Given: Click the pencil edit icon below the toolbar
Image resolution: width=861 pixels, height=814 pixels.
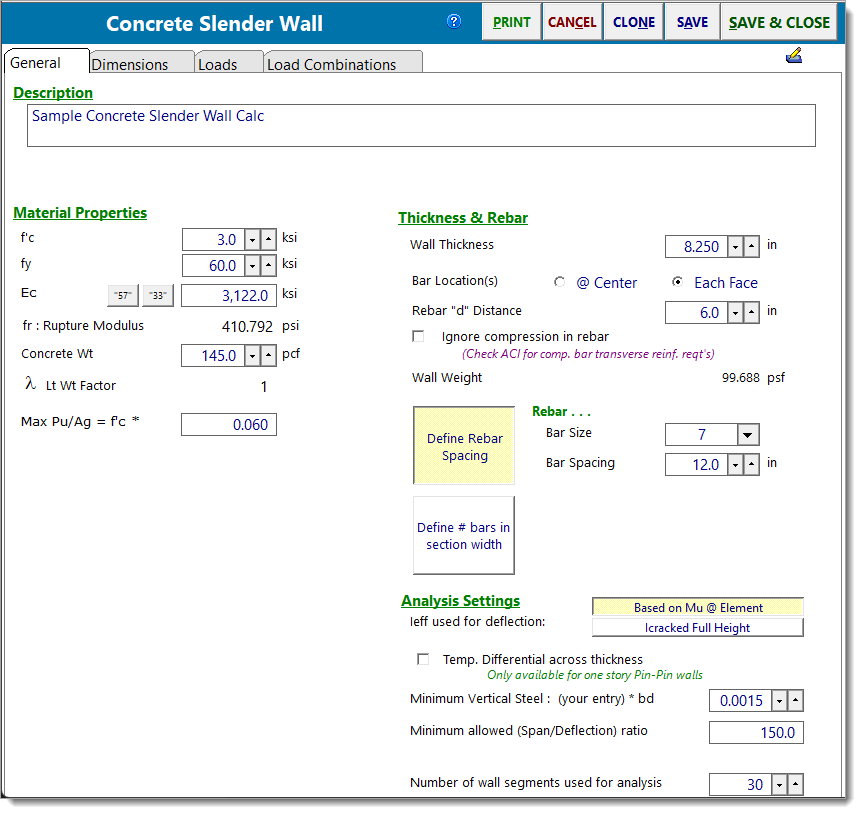Looking at the screenshot, I should 793,55.
